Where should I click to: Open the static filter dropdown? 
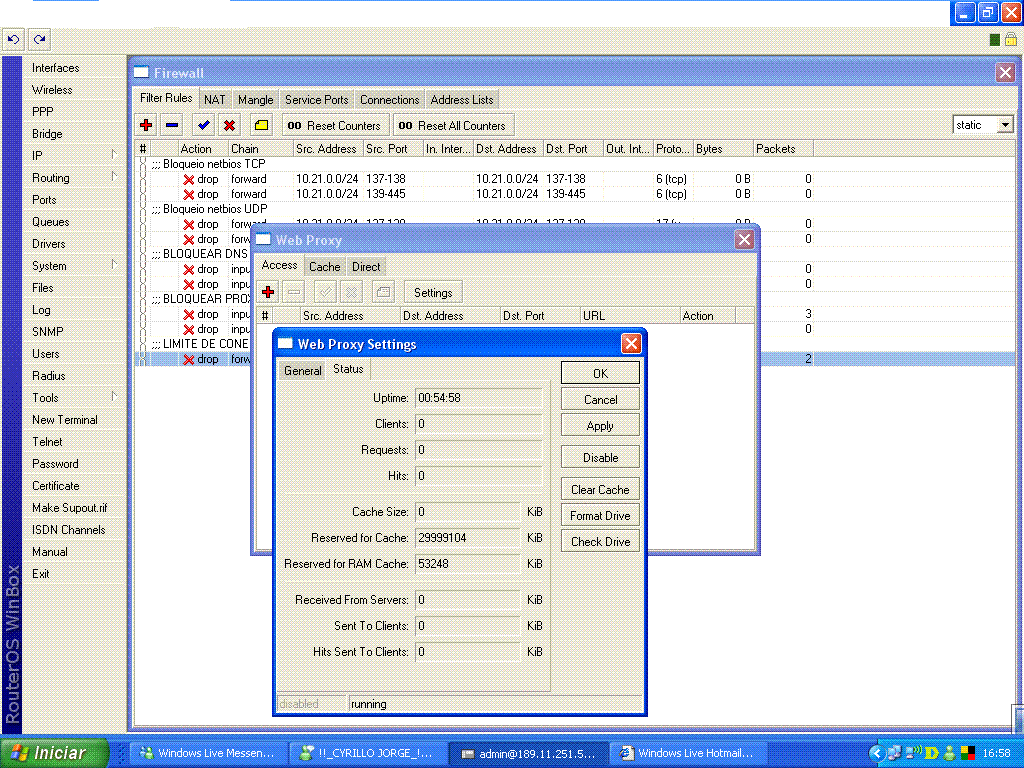coord(1006,125)
